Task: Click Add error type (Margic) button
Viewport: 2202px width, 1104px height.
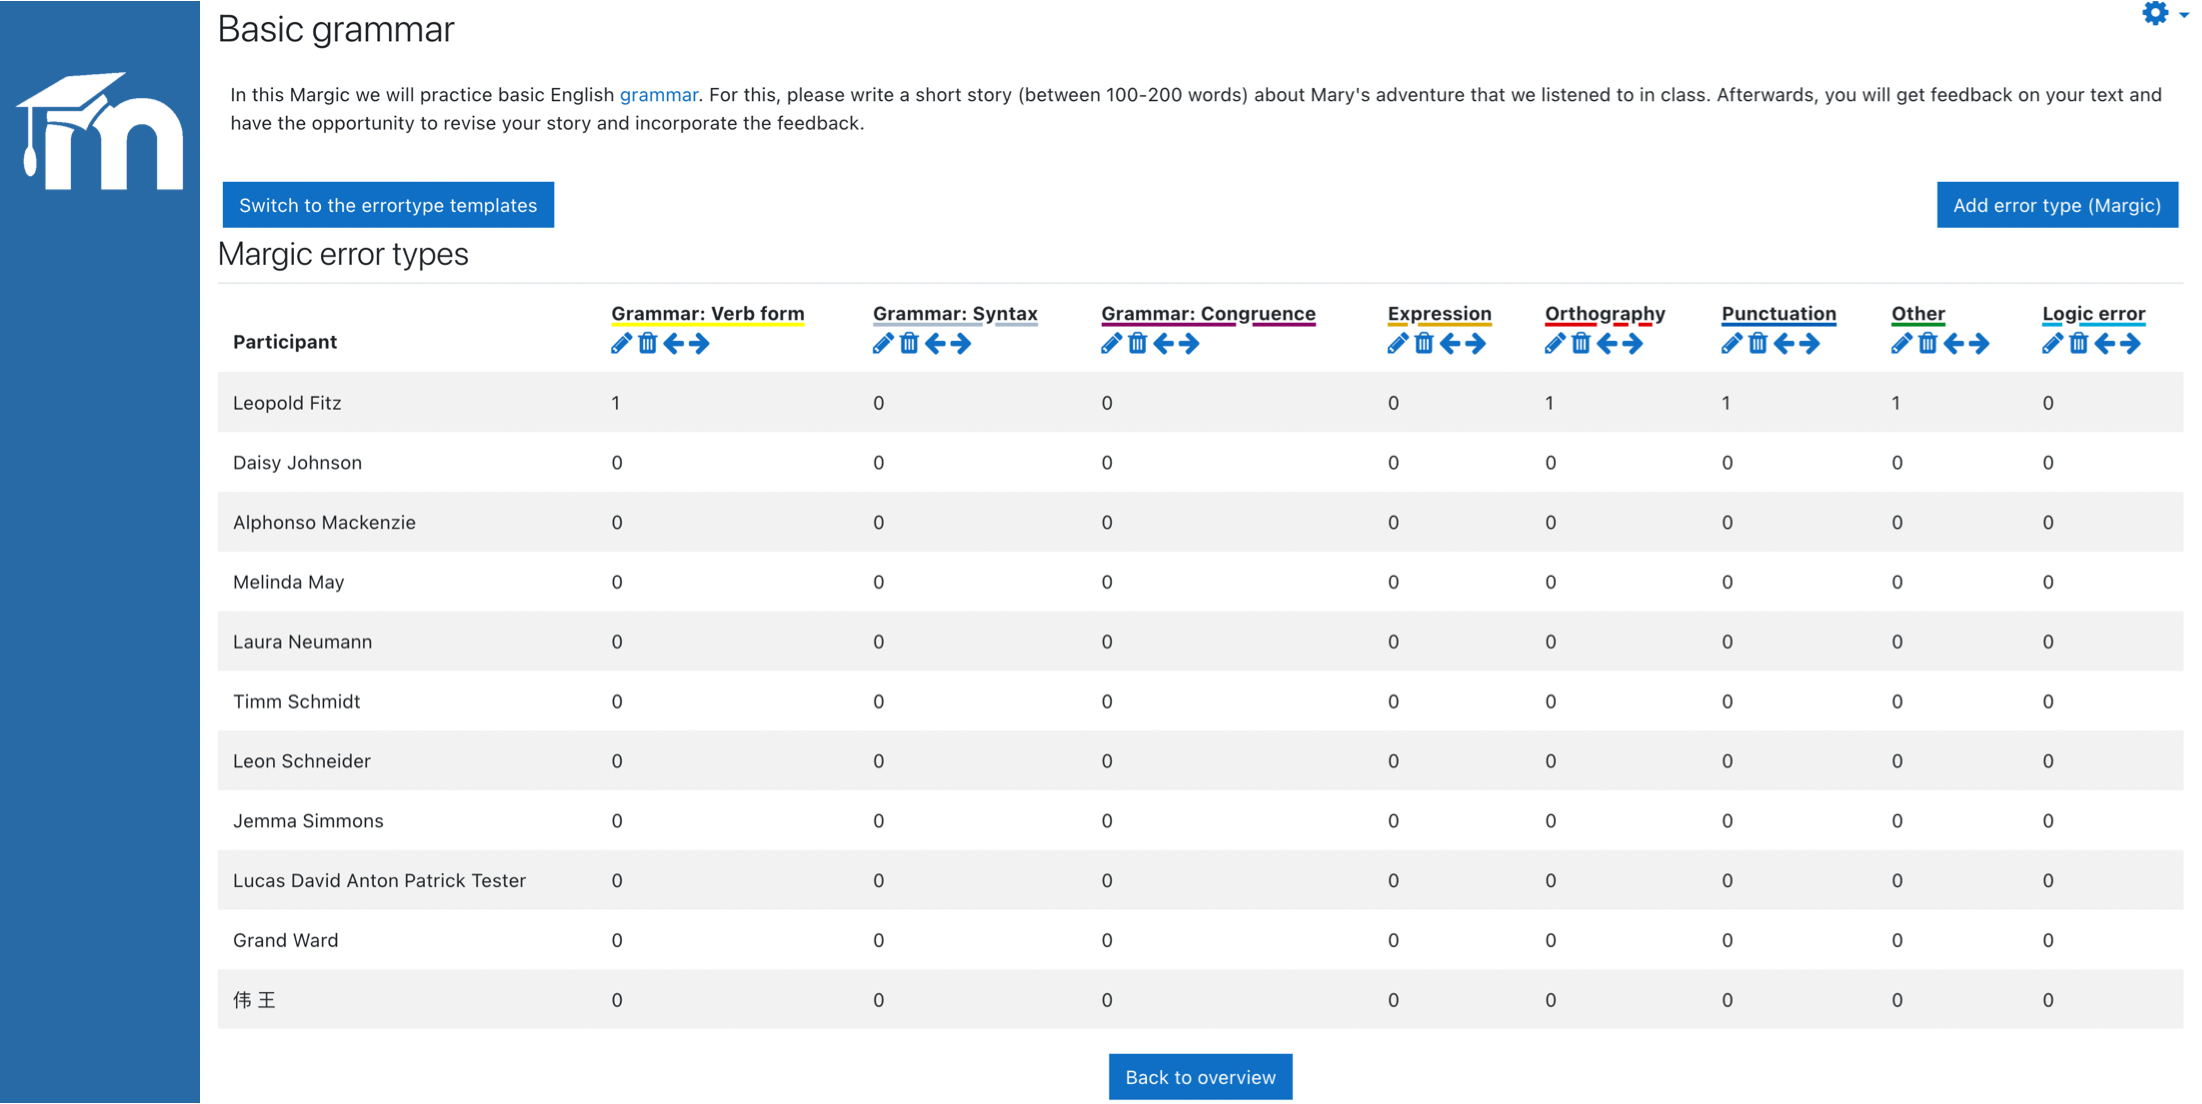Action: (2056, 205)
